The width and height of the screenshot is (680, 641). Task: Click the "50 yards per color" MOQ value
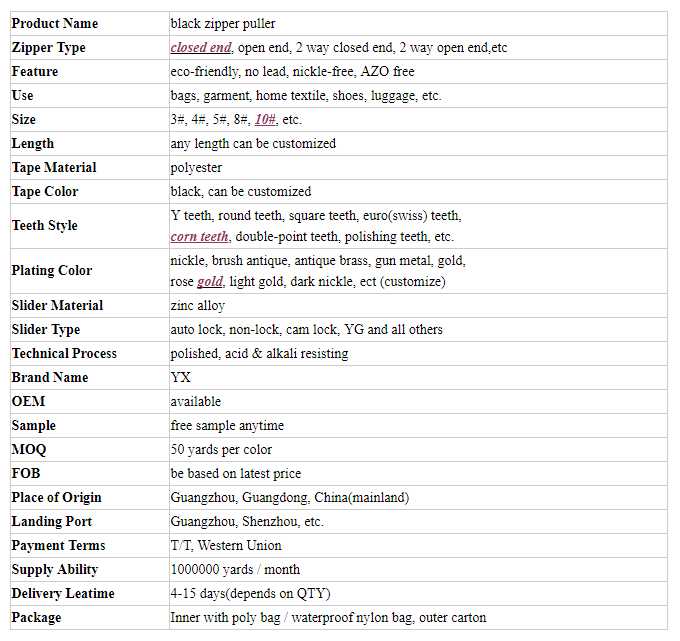point(221,450)
